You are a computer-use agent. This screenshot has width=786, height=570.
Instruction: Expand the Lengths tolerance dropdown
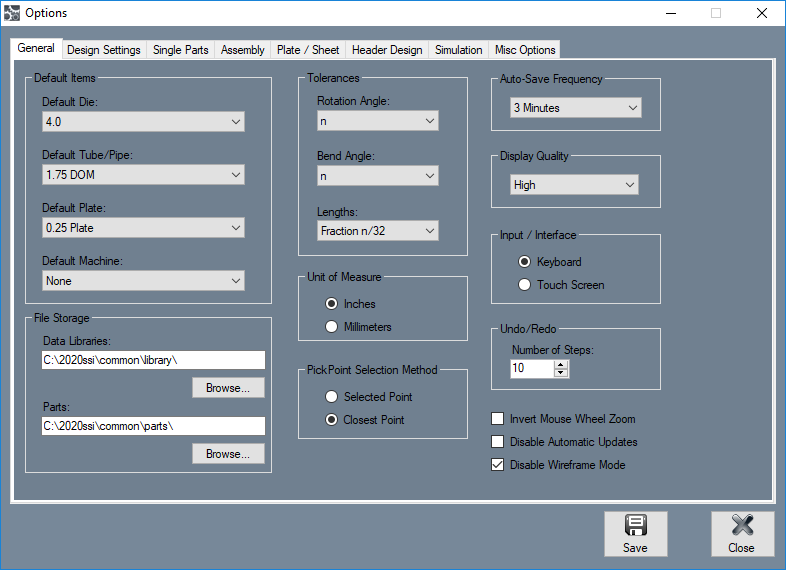(377, 231)
